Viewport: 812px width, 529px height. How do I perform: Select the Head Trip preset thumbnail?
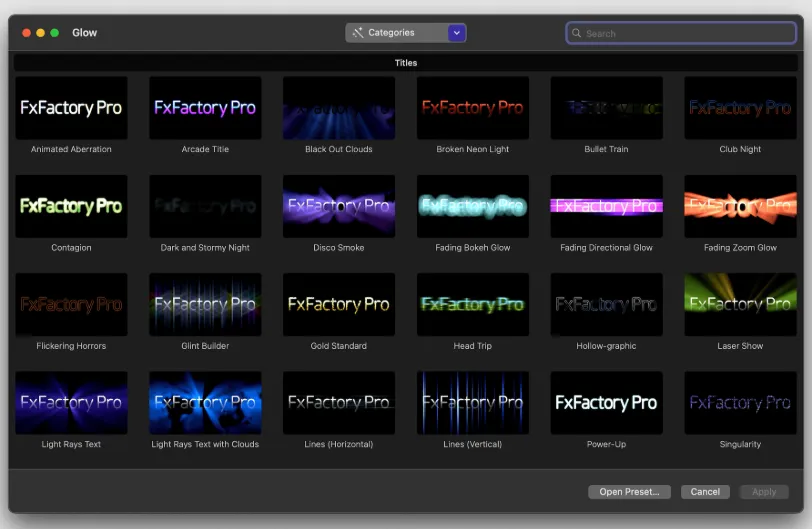(x=473, y=304)
